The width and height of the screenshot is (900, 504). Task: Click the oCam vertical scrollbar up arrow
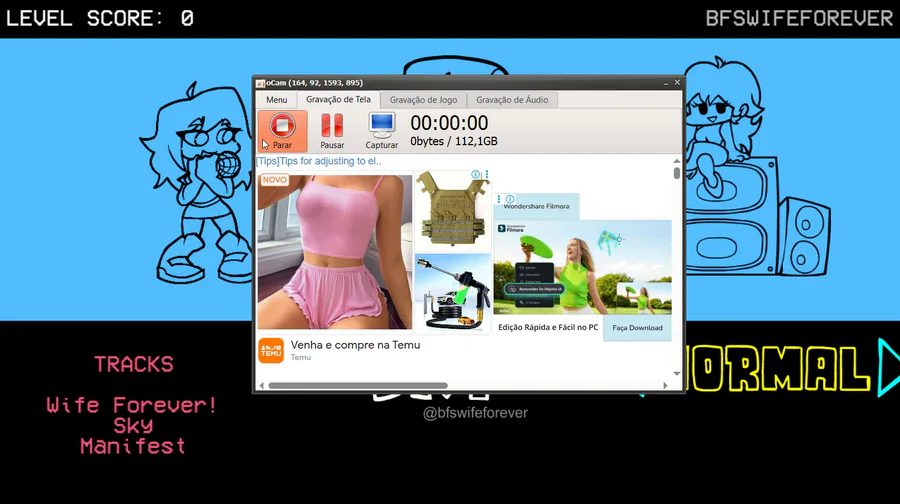coord(677,161)
